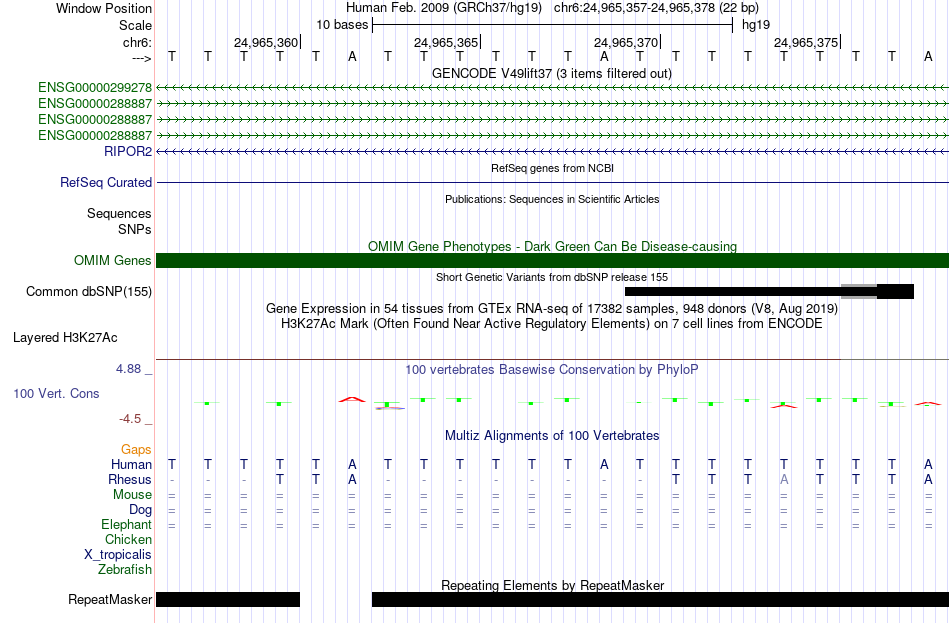Click the hg19 label beside the scale bar

pyautogui.click(x=756, y=25)
